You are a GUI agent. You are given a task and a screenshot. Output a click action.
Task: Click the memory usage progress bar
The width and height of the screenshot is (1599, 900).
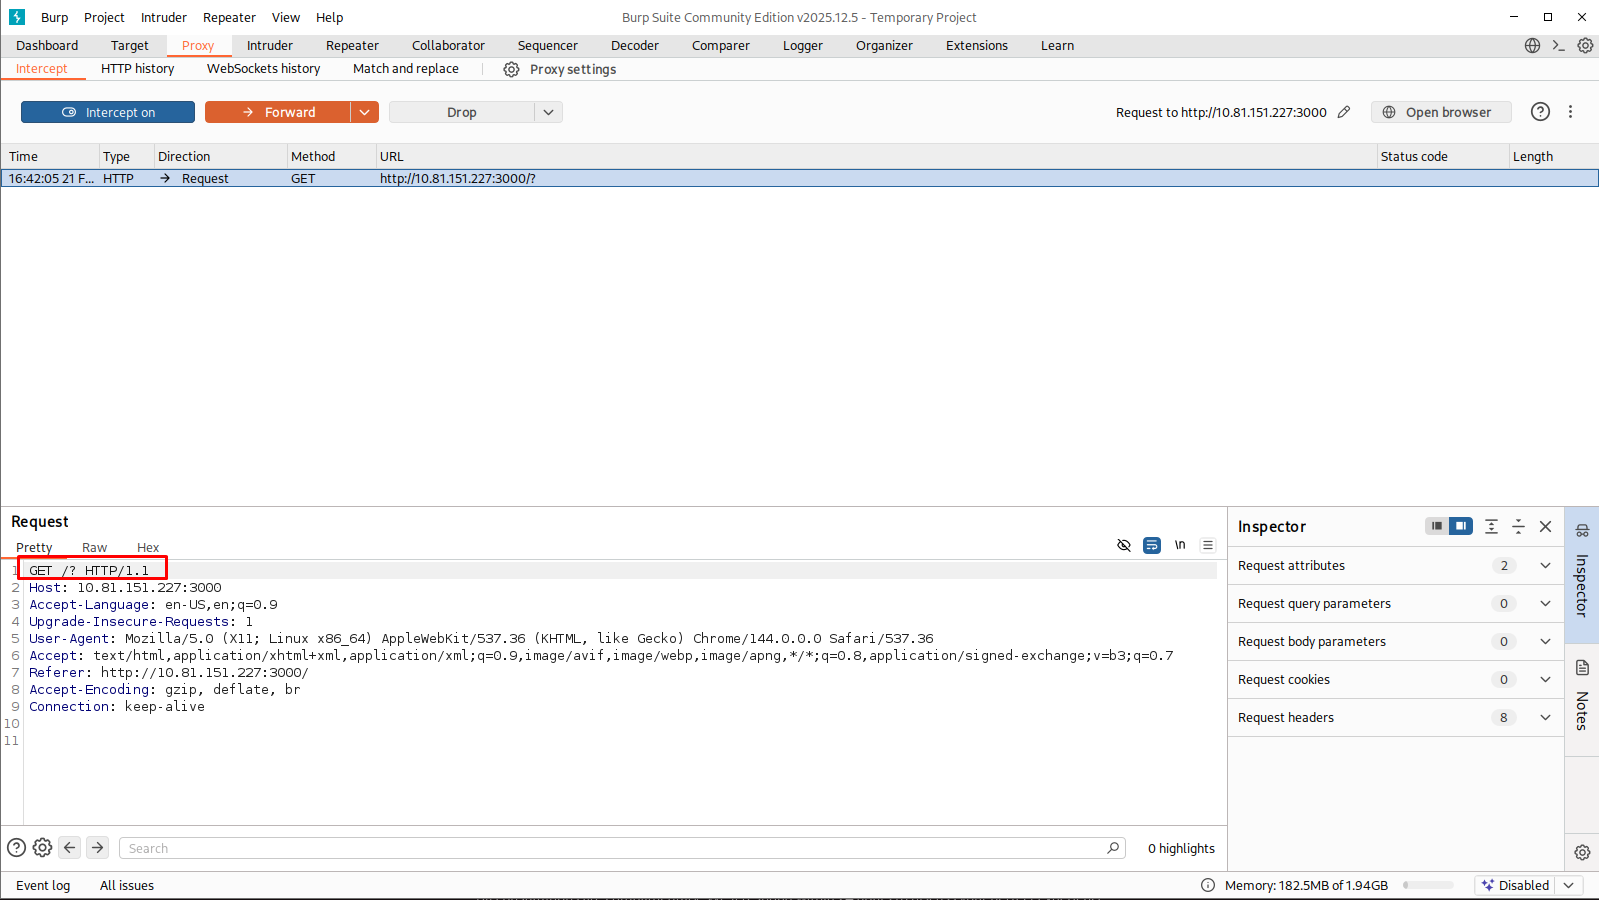(x=1428, y=885)
